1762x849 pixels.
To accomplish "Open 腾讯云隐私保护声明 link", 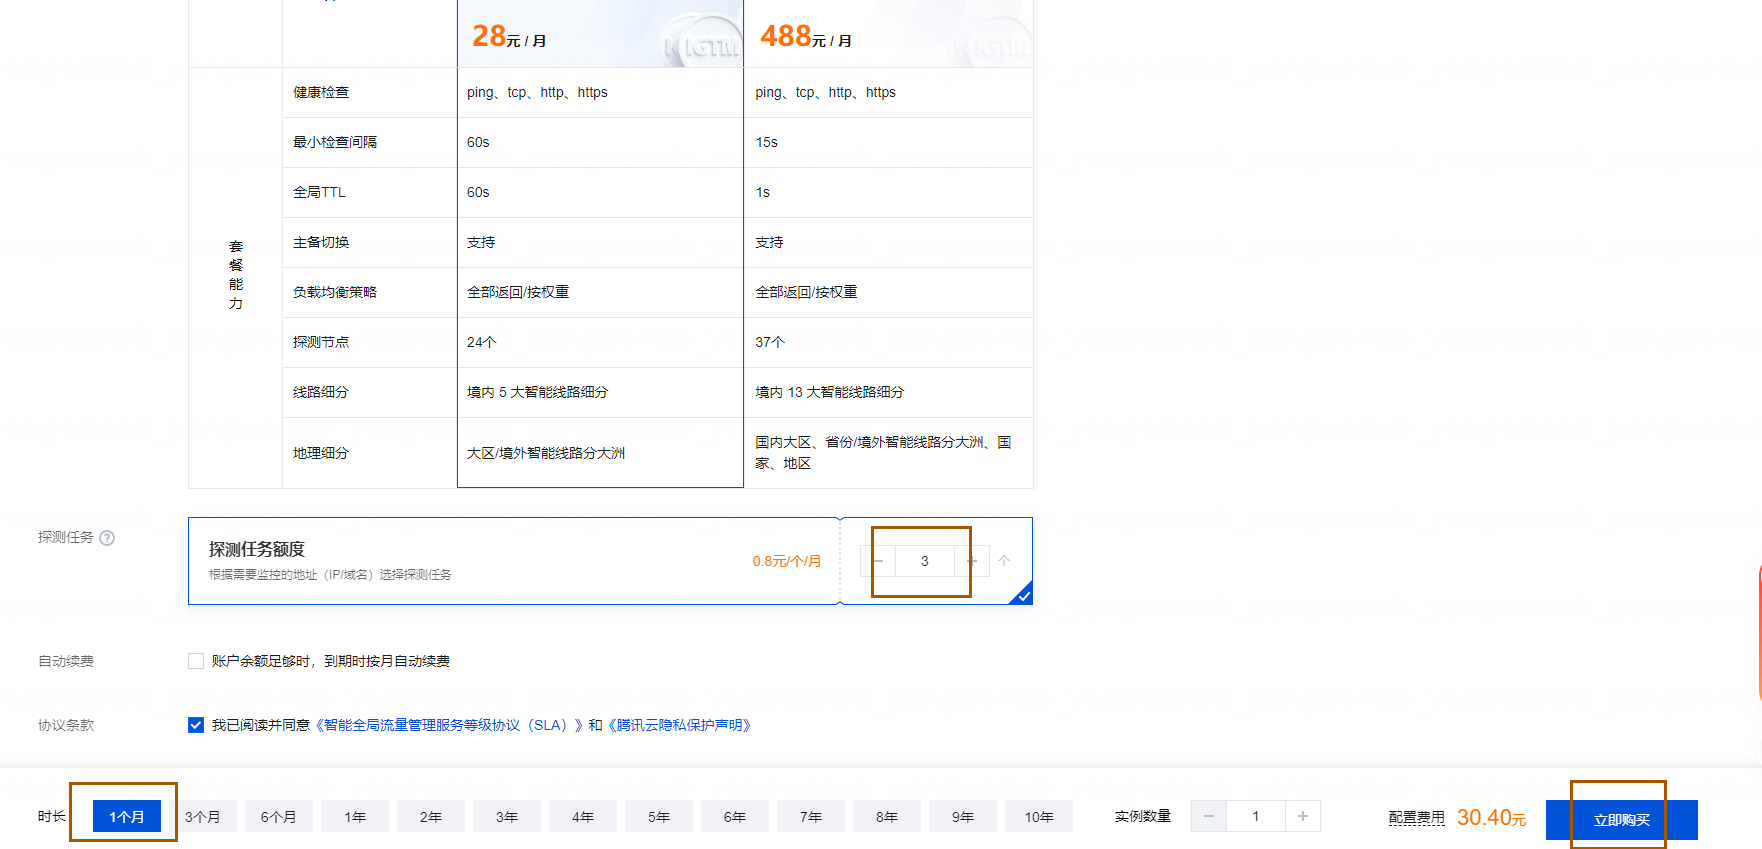I will [x=679, y=725].
